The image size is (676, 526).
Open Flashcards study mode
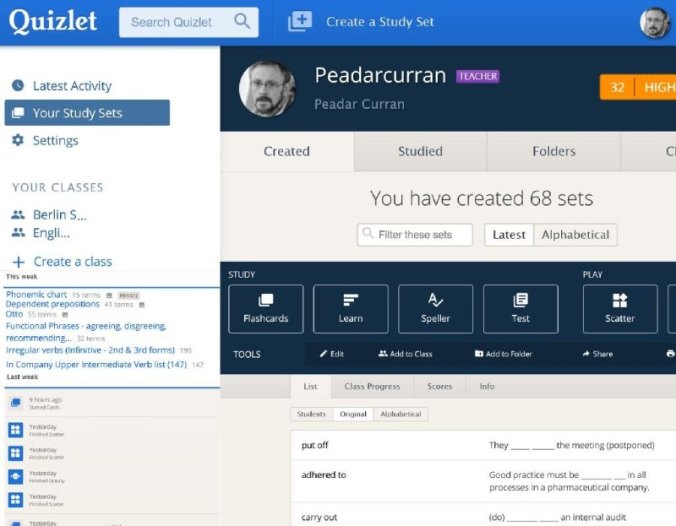point(266,309)
